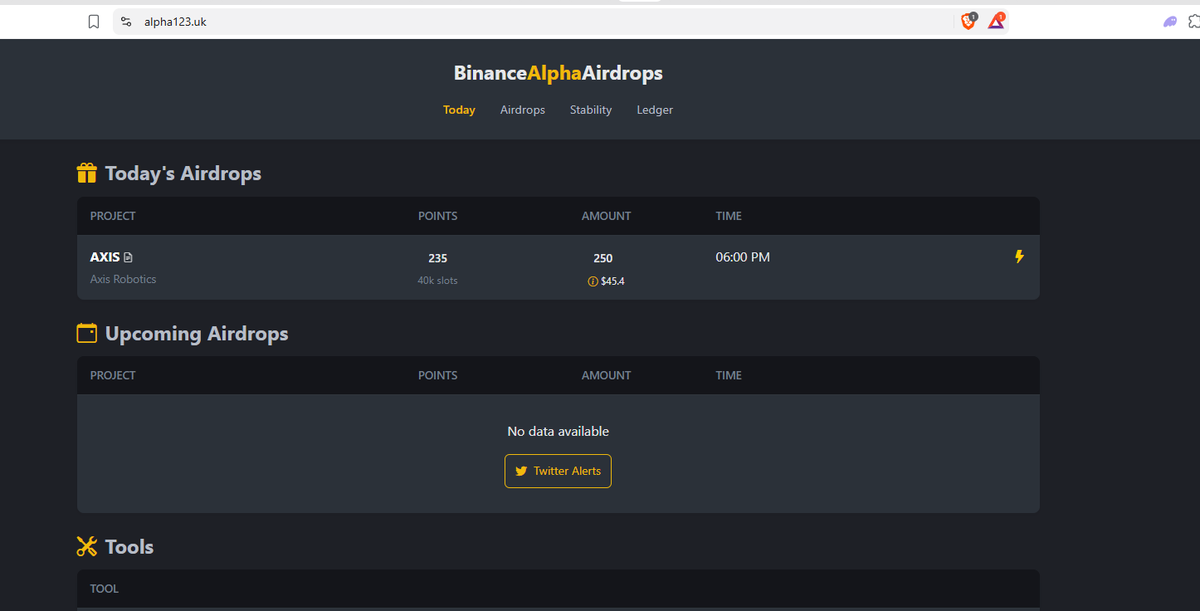
Task: Select the AXIS project name
Action: [105, 258]
